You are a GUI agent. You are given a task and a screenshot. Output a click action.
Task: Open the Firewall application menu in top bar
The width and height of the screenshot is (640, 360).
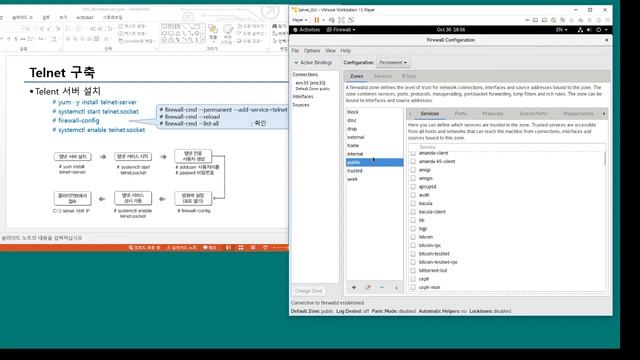pos(341,30)
